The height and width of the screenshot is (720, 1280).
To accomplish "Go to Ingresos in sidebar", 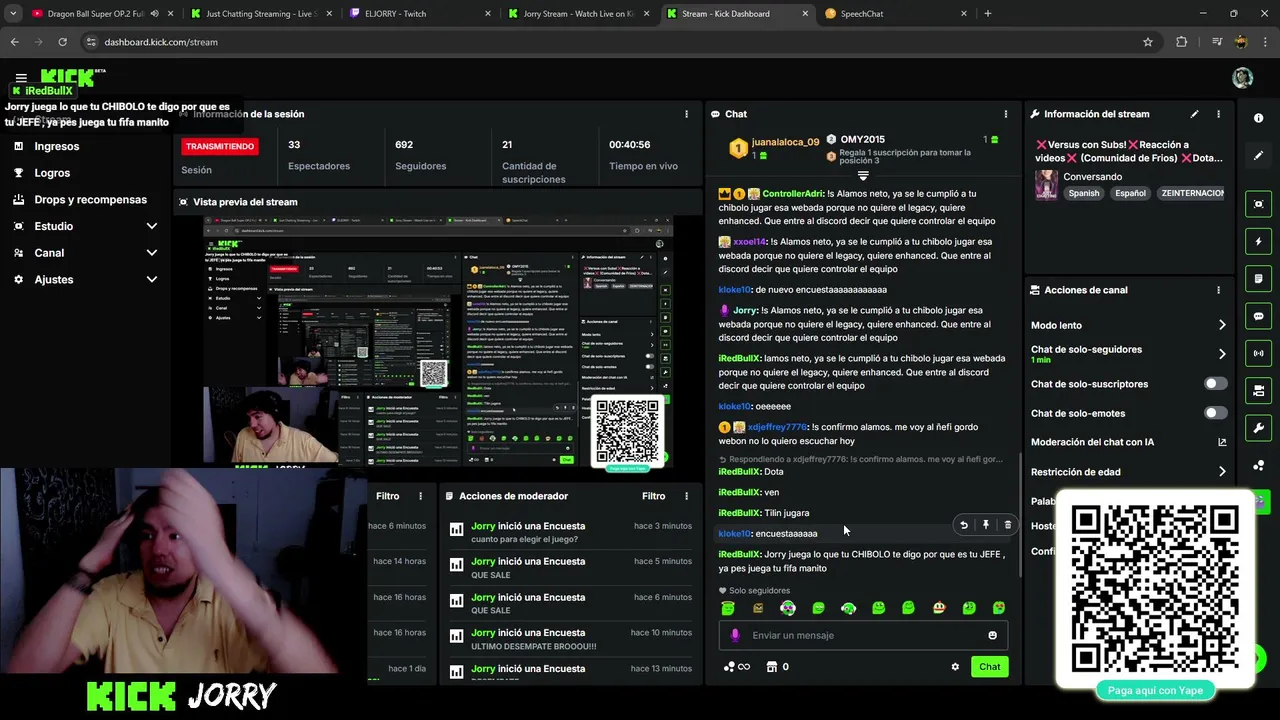I will (x=57, y=146).
